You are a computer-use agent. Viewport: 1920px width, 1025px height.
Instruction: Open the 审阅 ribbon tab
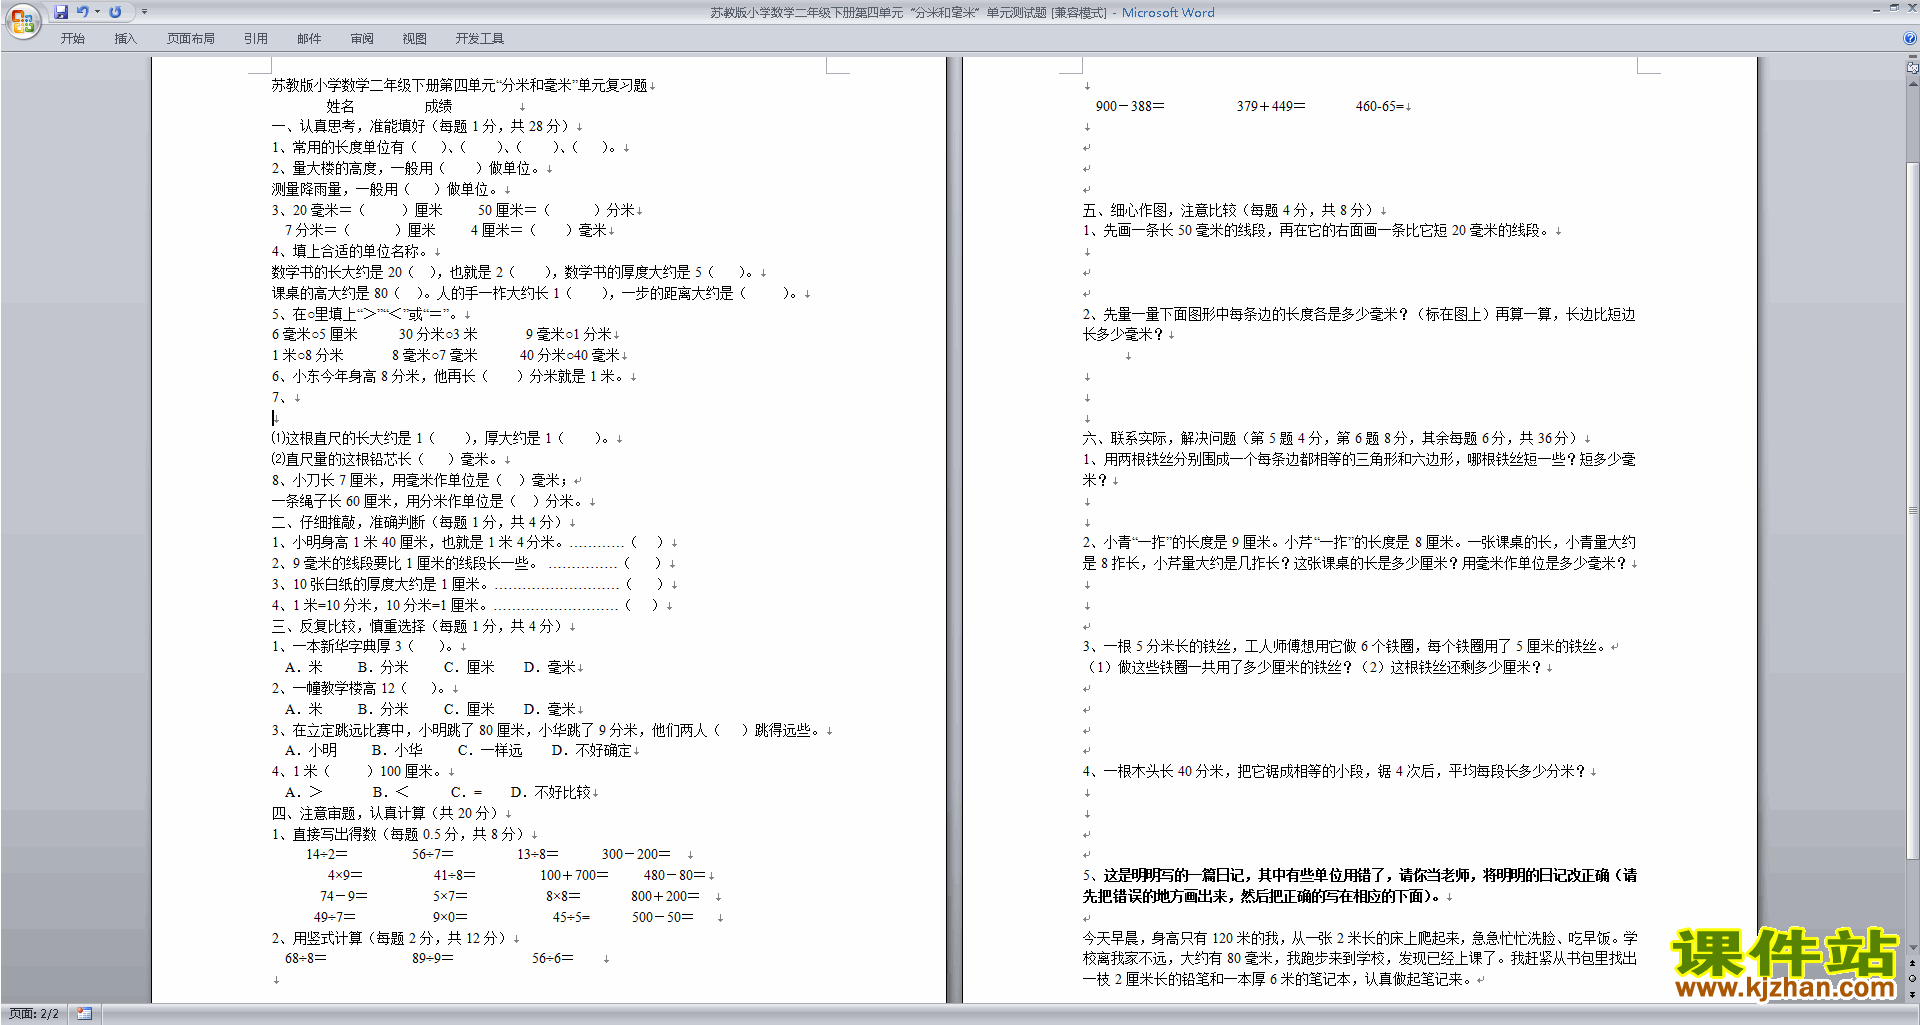pos(362,39)
